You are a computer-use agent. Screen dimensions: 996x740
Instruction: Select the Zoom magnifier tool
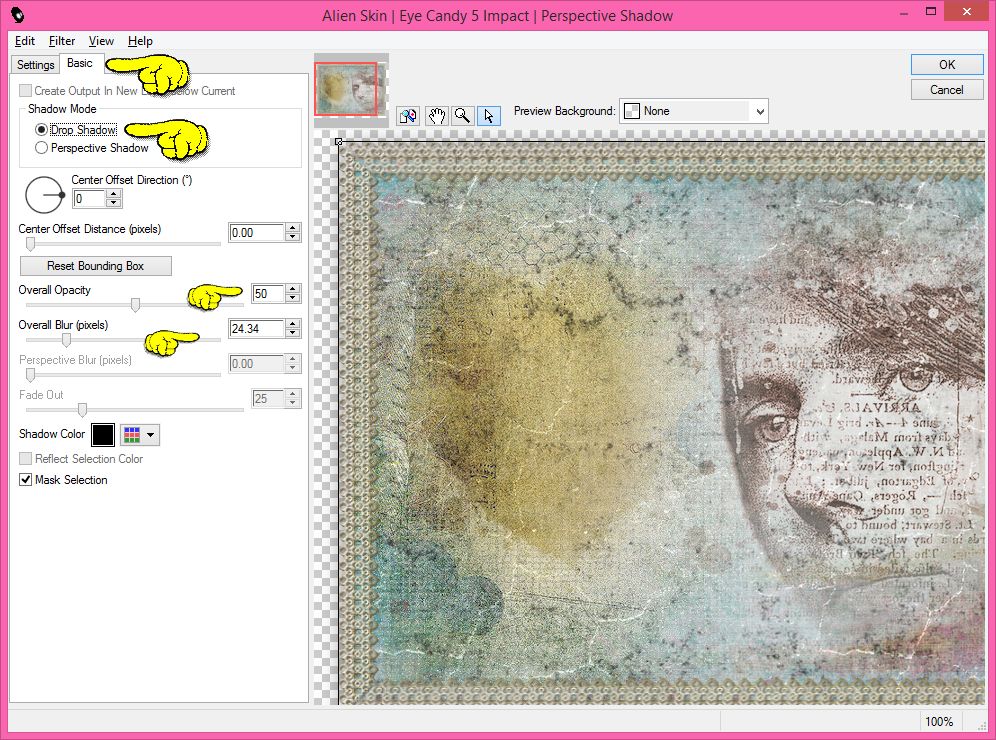click(462, 116)
